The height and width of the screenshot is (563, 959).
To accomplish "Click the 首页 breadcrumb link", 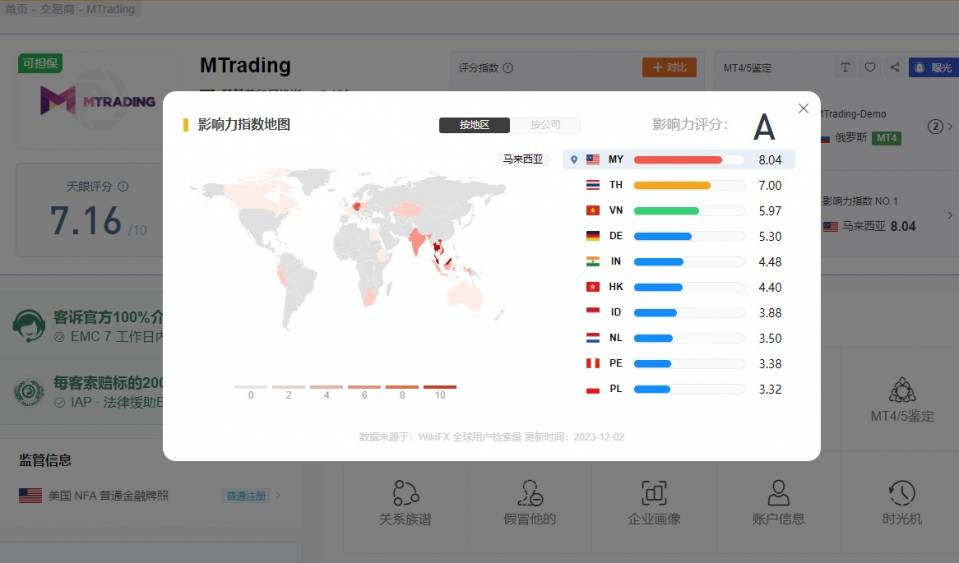I will [16, 9].
